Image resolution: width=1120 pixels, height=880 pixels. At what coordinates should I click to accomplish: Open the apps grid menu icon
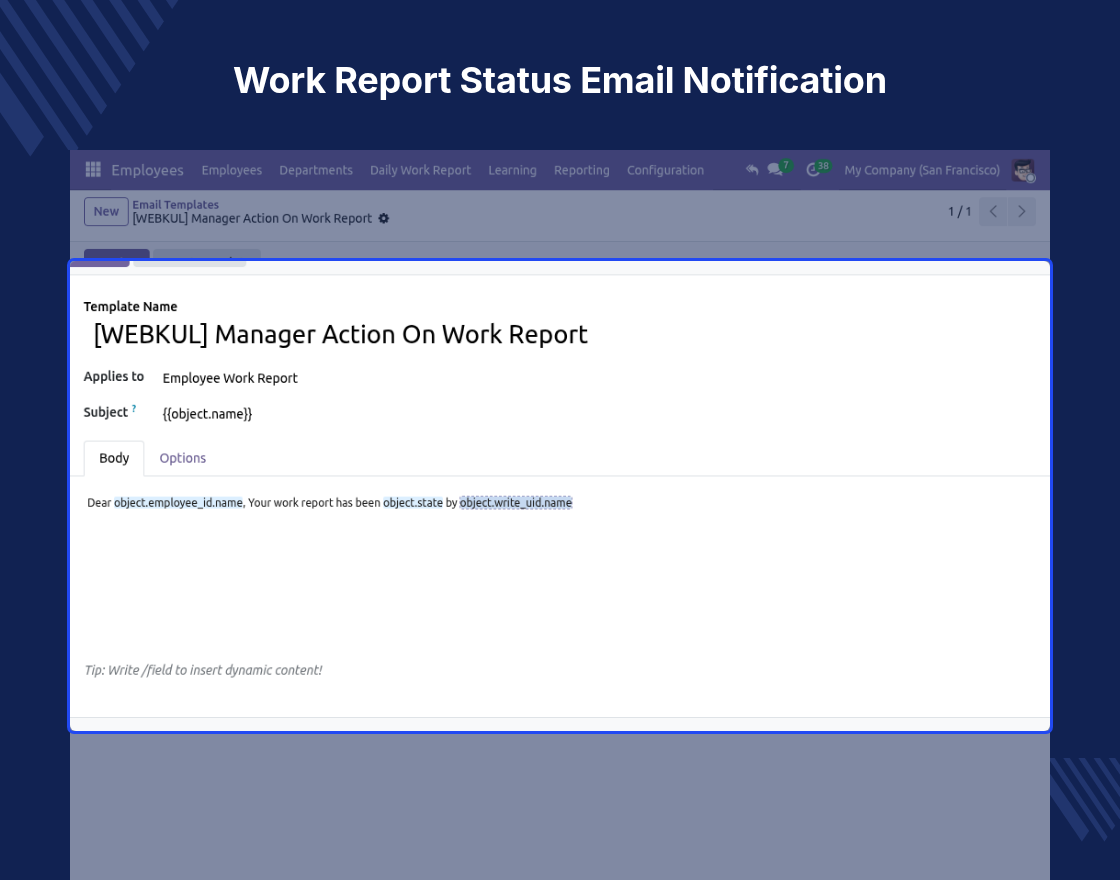point(93,169)
